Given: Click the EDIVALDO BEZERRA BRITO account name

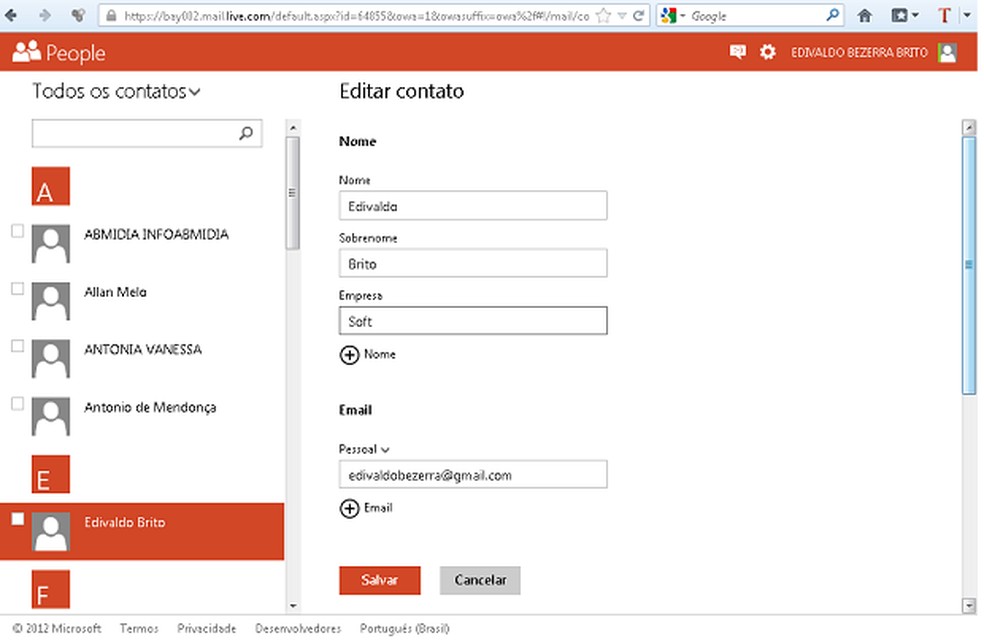Looking at the screenshot, I should [x=859, y=53].
